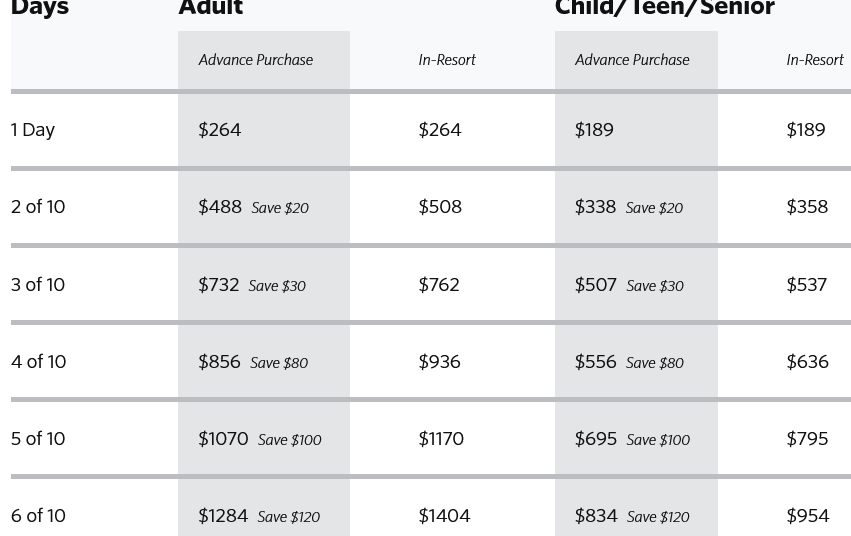Click the 4 of 10 row label
Viewport: 851px width, 536px height.
tap(39, 362)
